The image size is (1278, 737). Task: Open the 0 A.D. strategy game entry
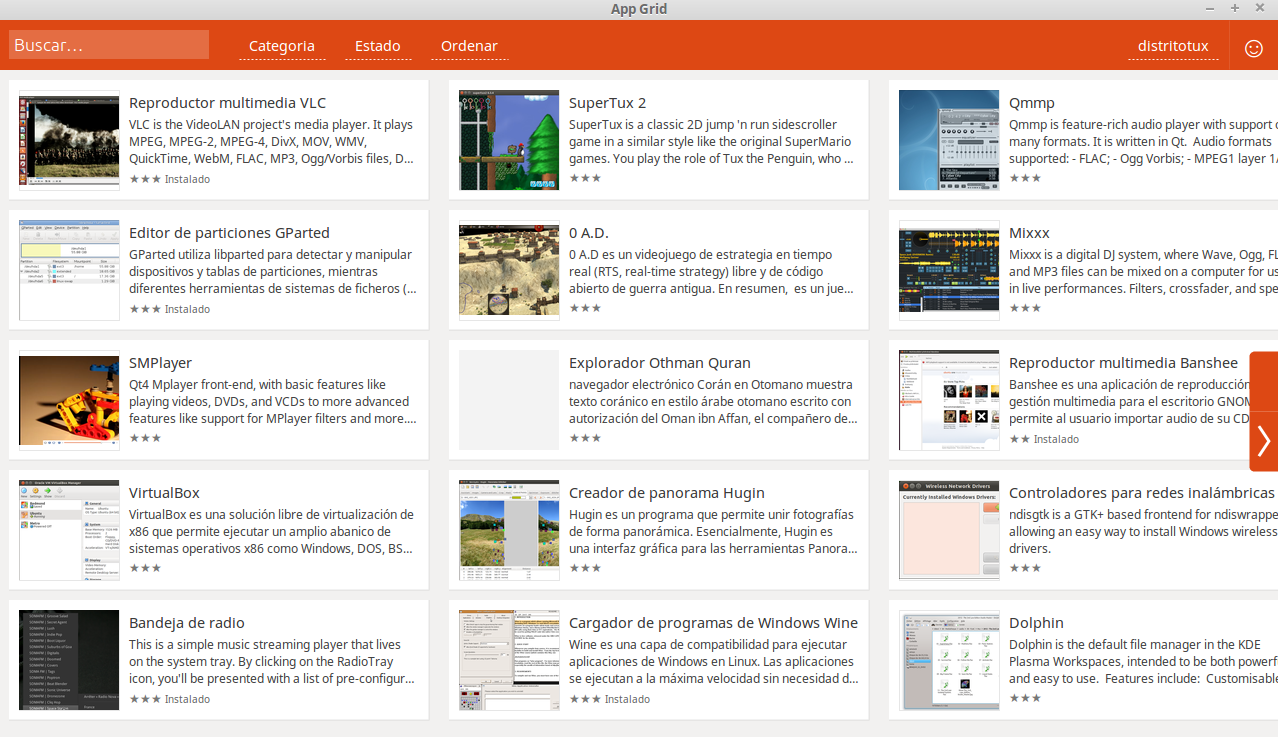coord(588,232)
